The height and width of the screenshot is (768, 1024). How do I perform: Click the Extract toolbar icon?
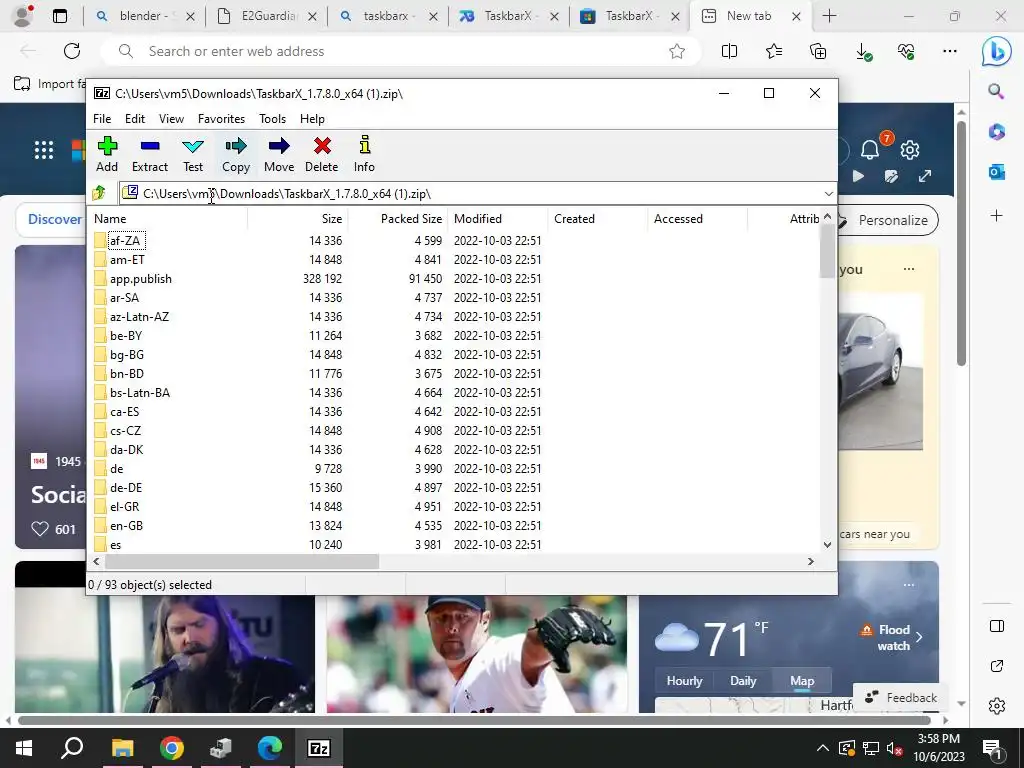pos(150,154)
